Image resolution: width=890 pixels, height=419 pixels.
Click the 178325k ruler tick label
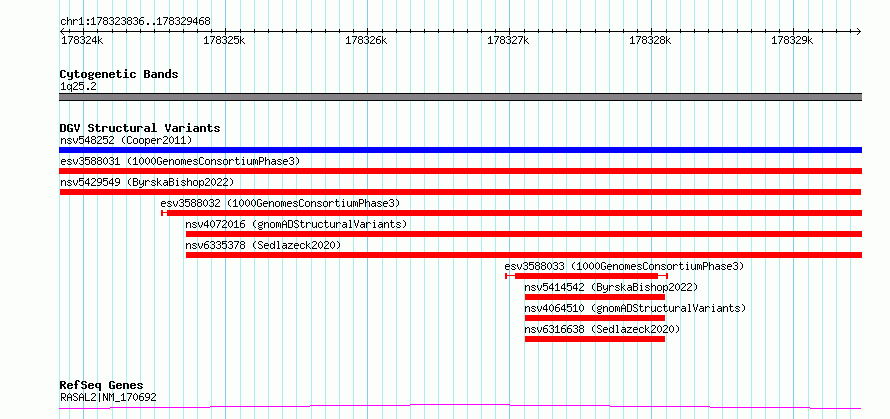pyautogui.click(x=224, y=40)
